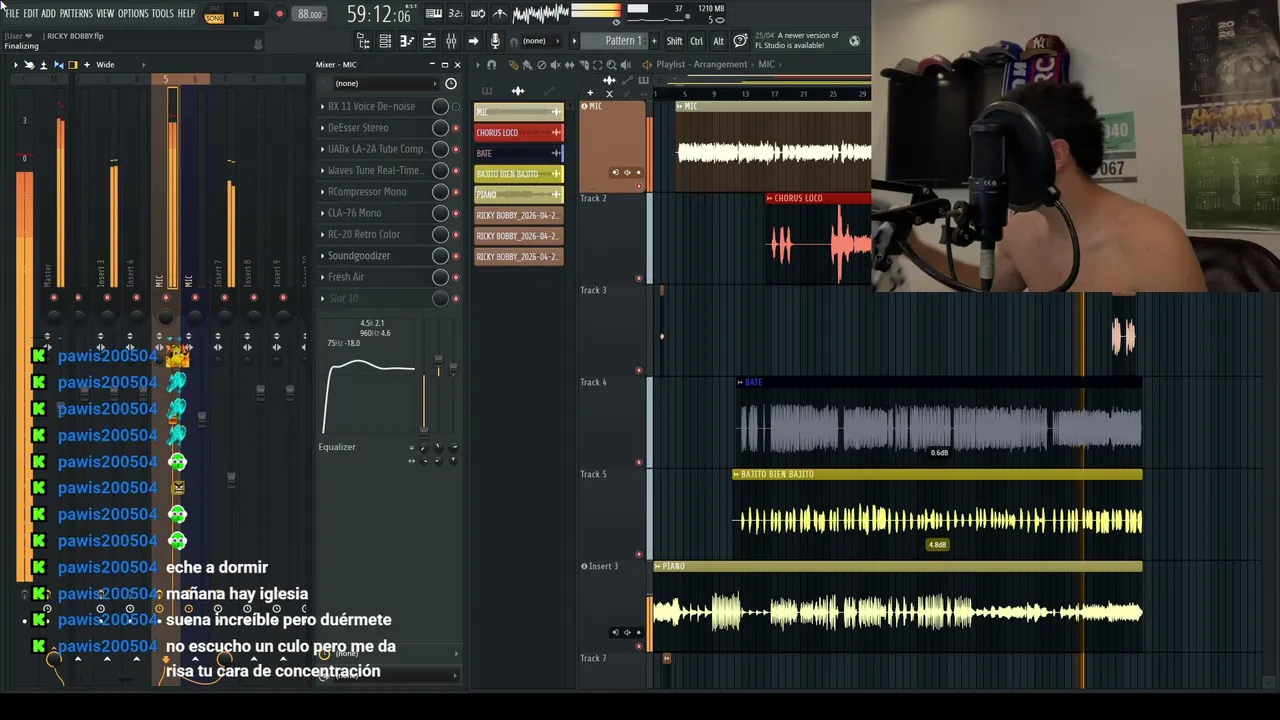The height and width of the screenshot is (720, 1280).
Task: Open the Mixer view icon
Action: 451,41
